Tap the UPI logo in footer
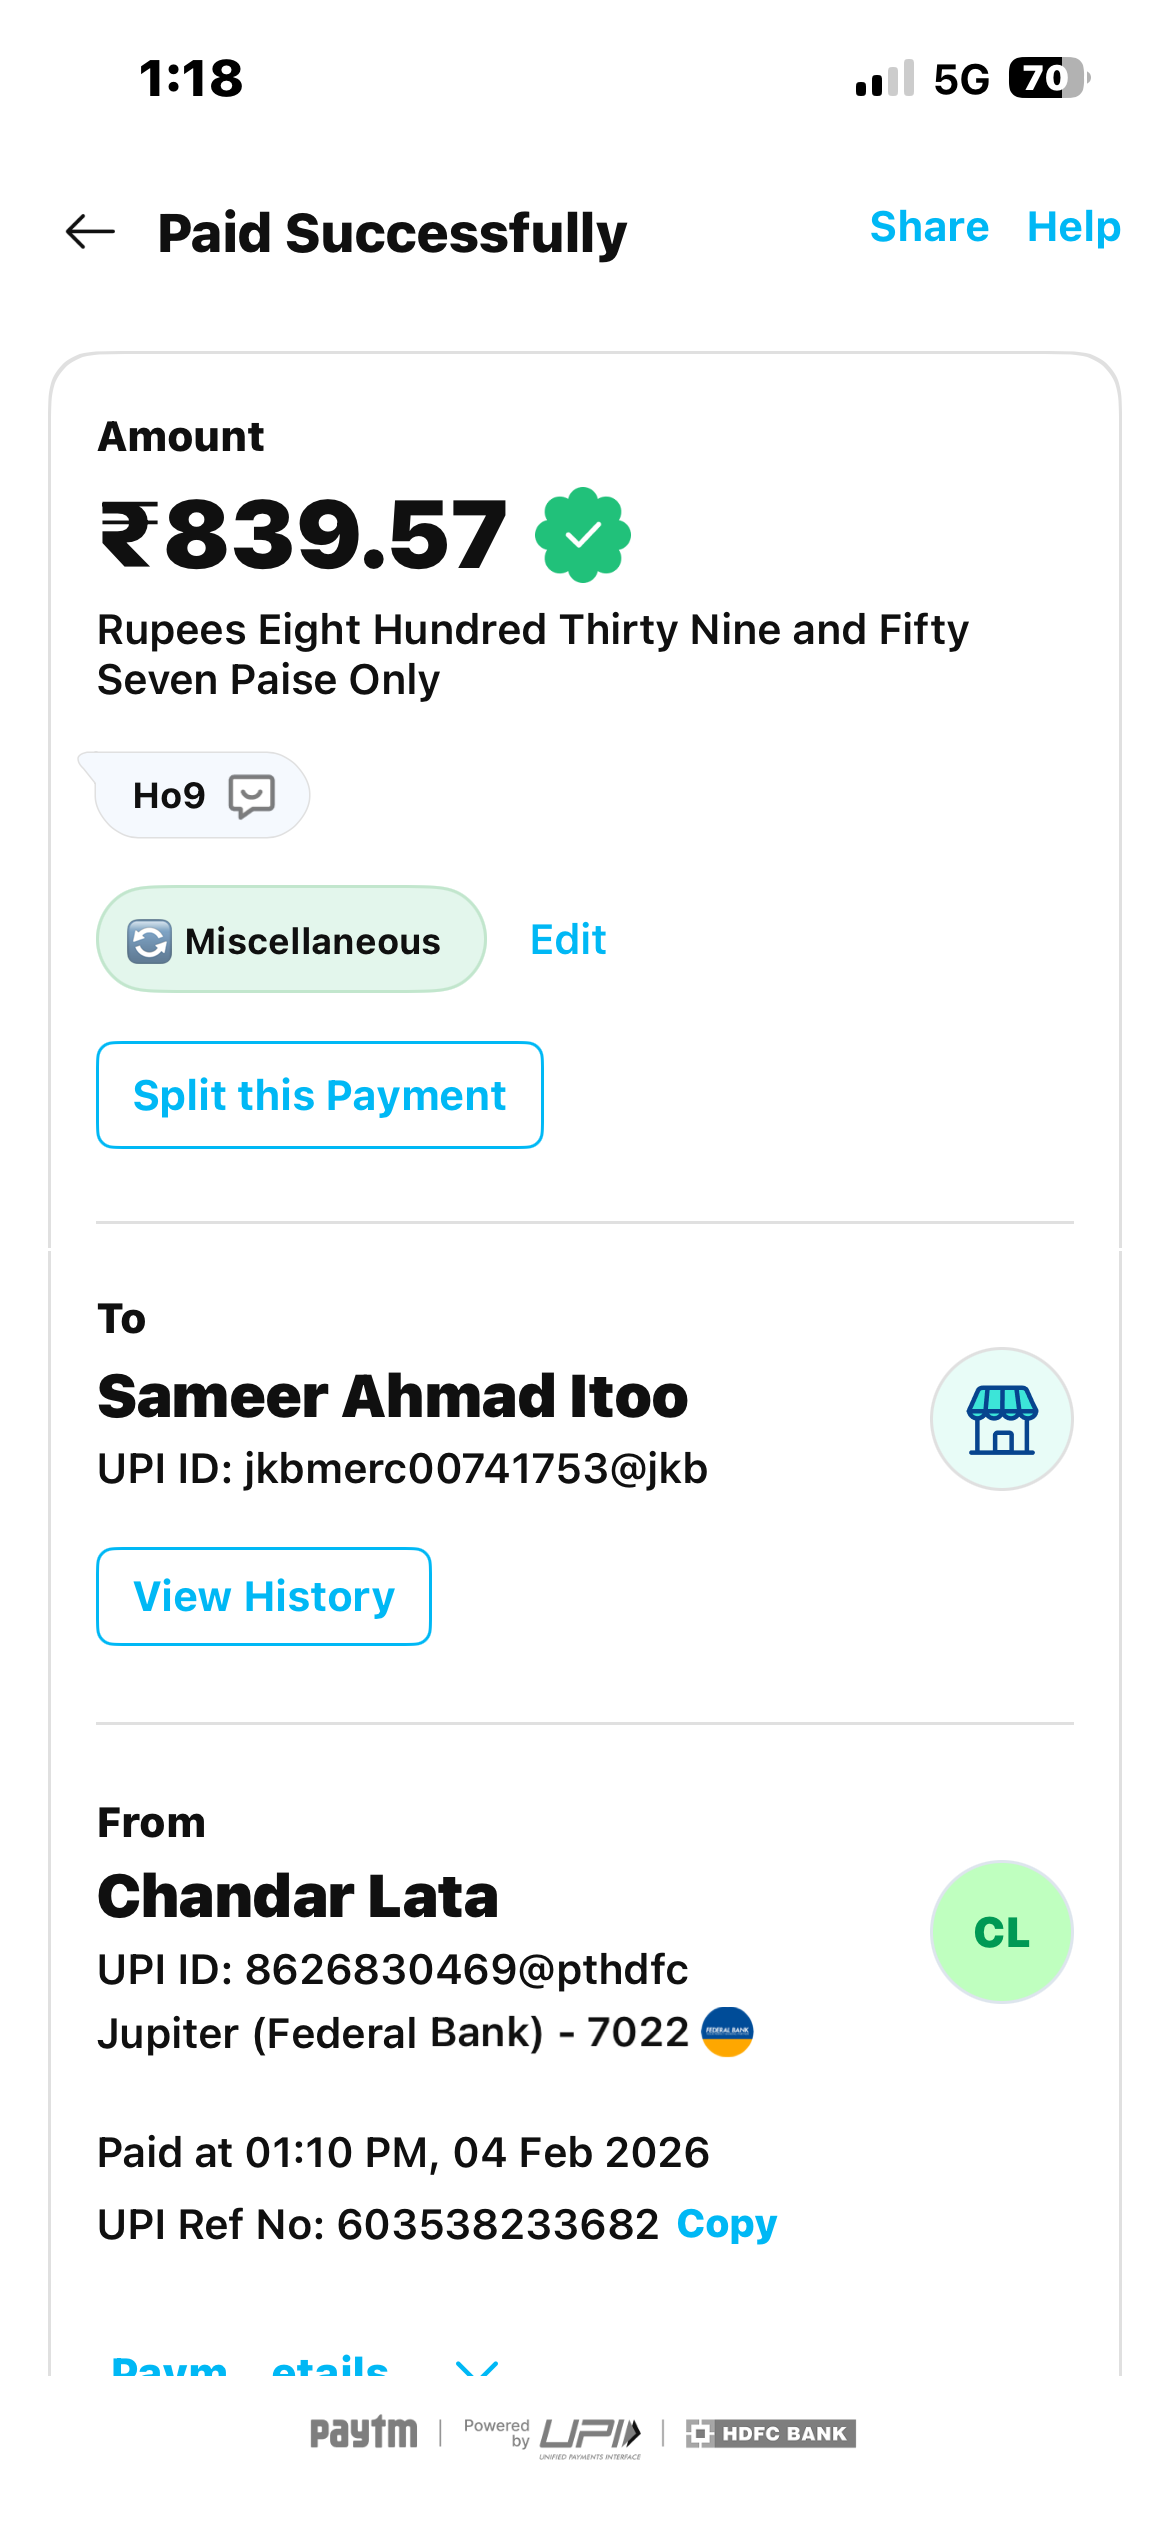1170x2532 pixels. (590, 2433)
